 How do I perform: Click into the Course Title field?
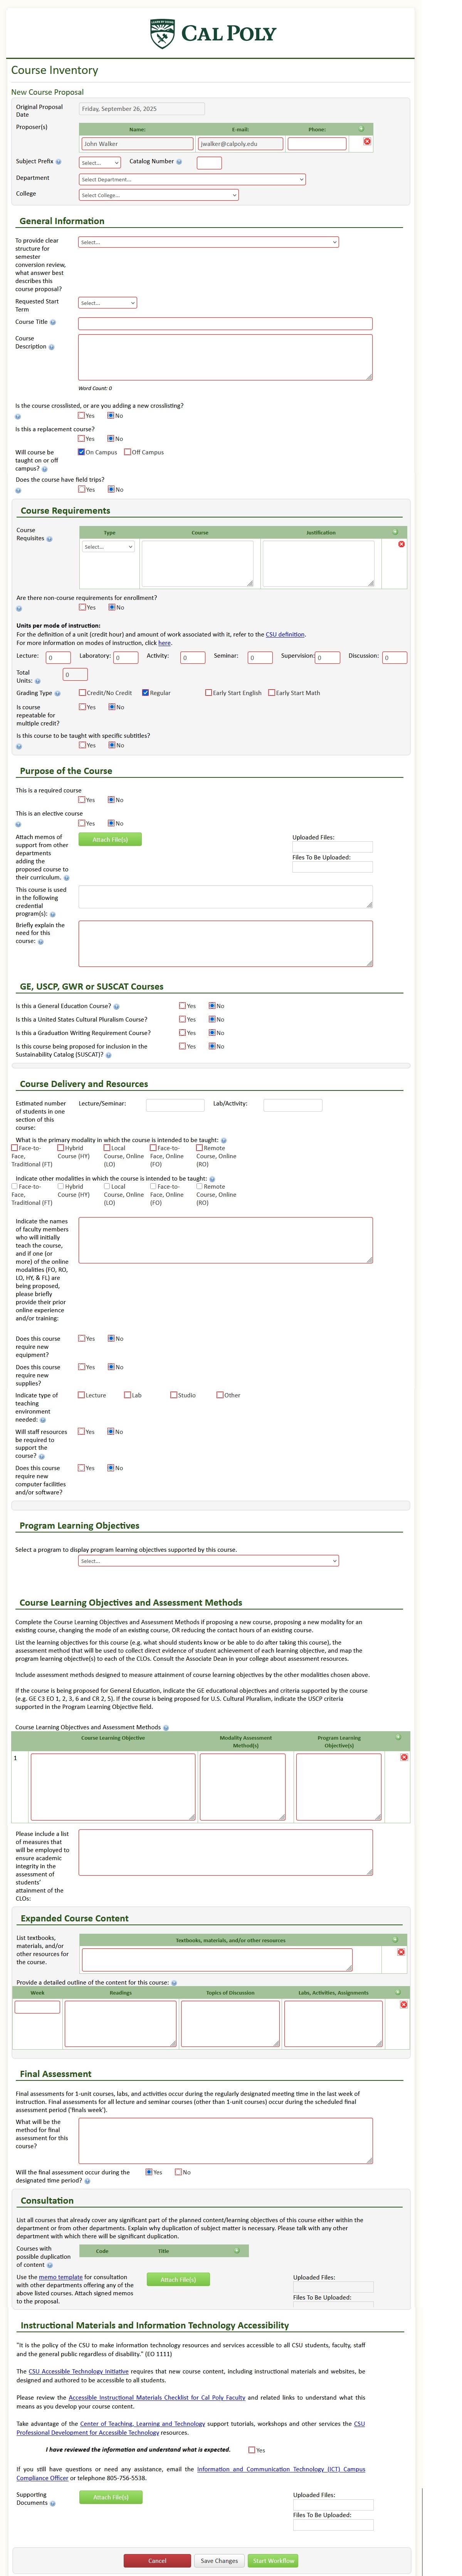(x=225, y=324)
